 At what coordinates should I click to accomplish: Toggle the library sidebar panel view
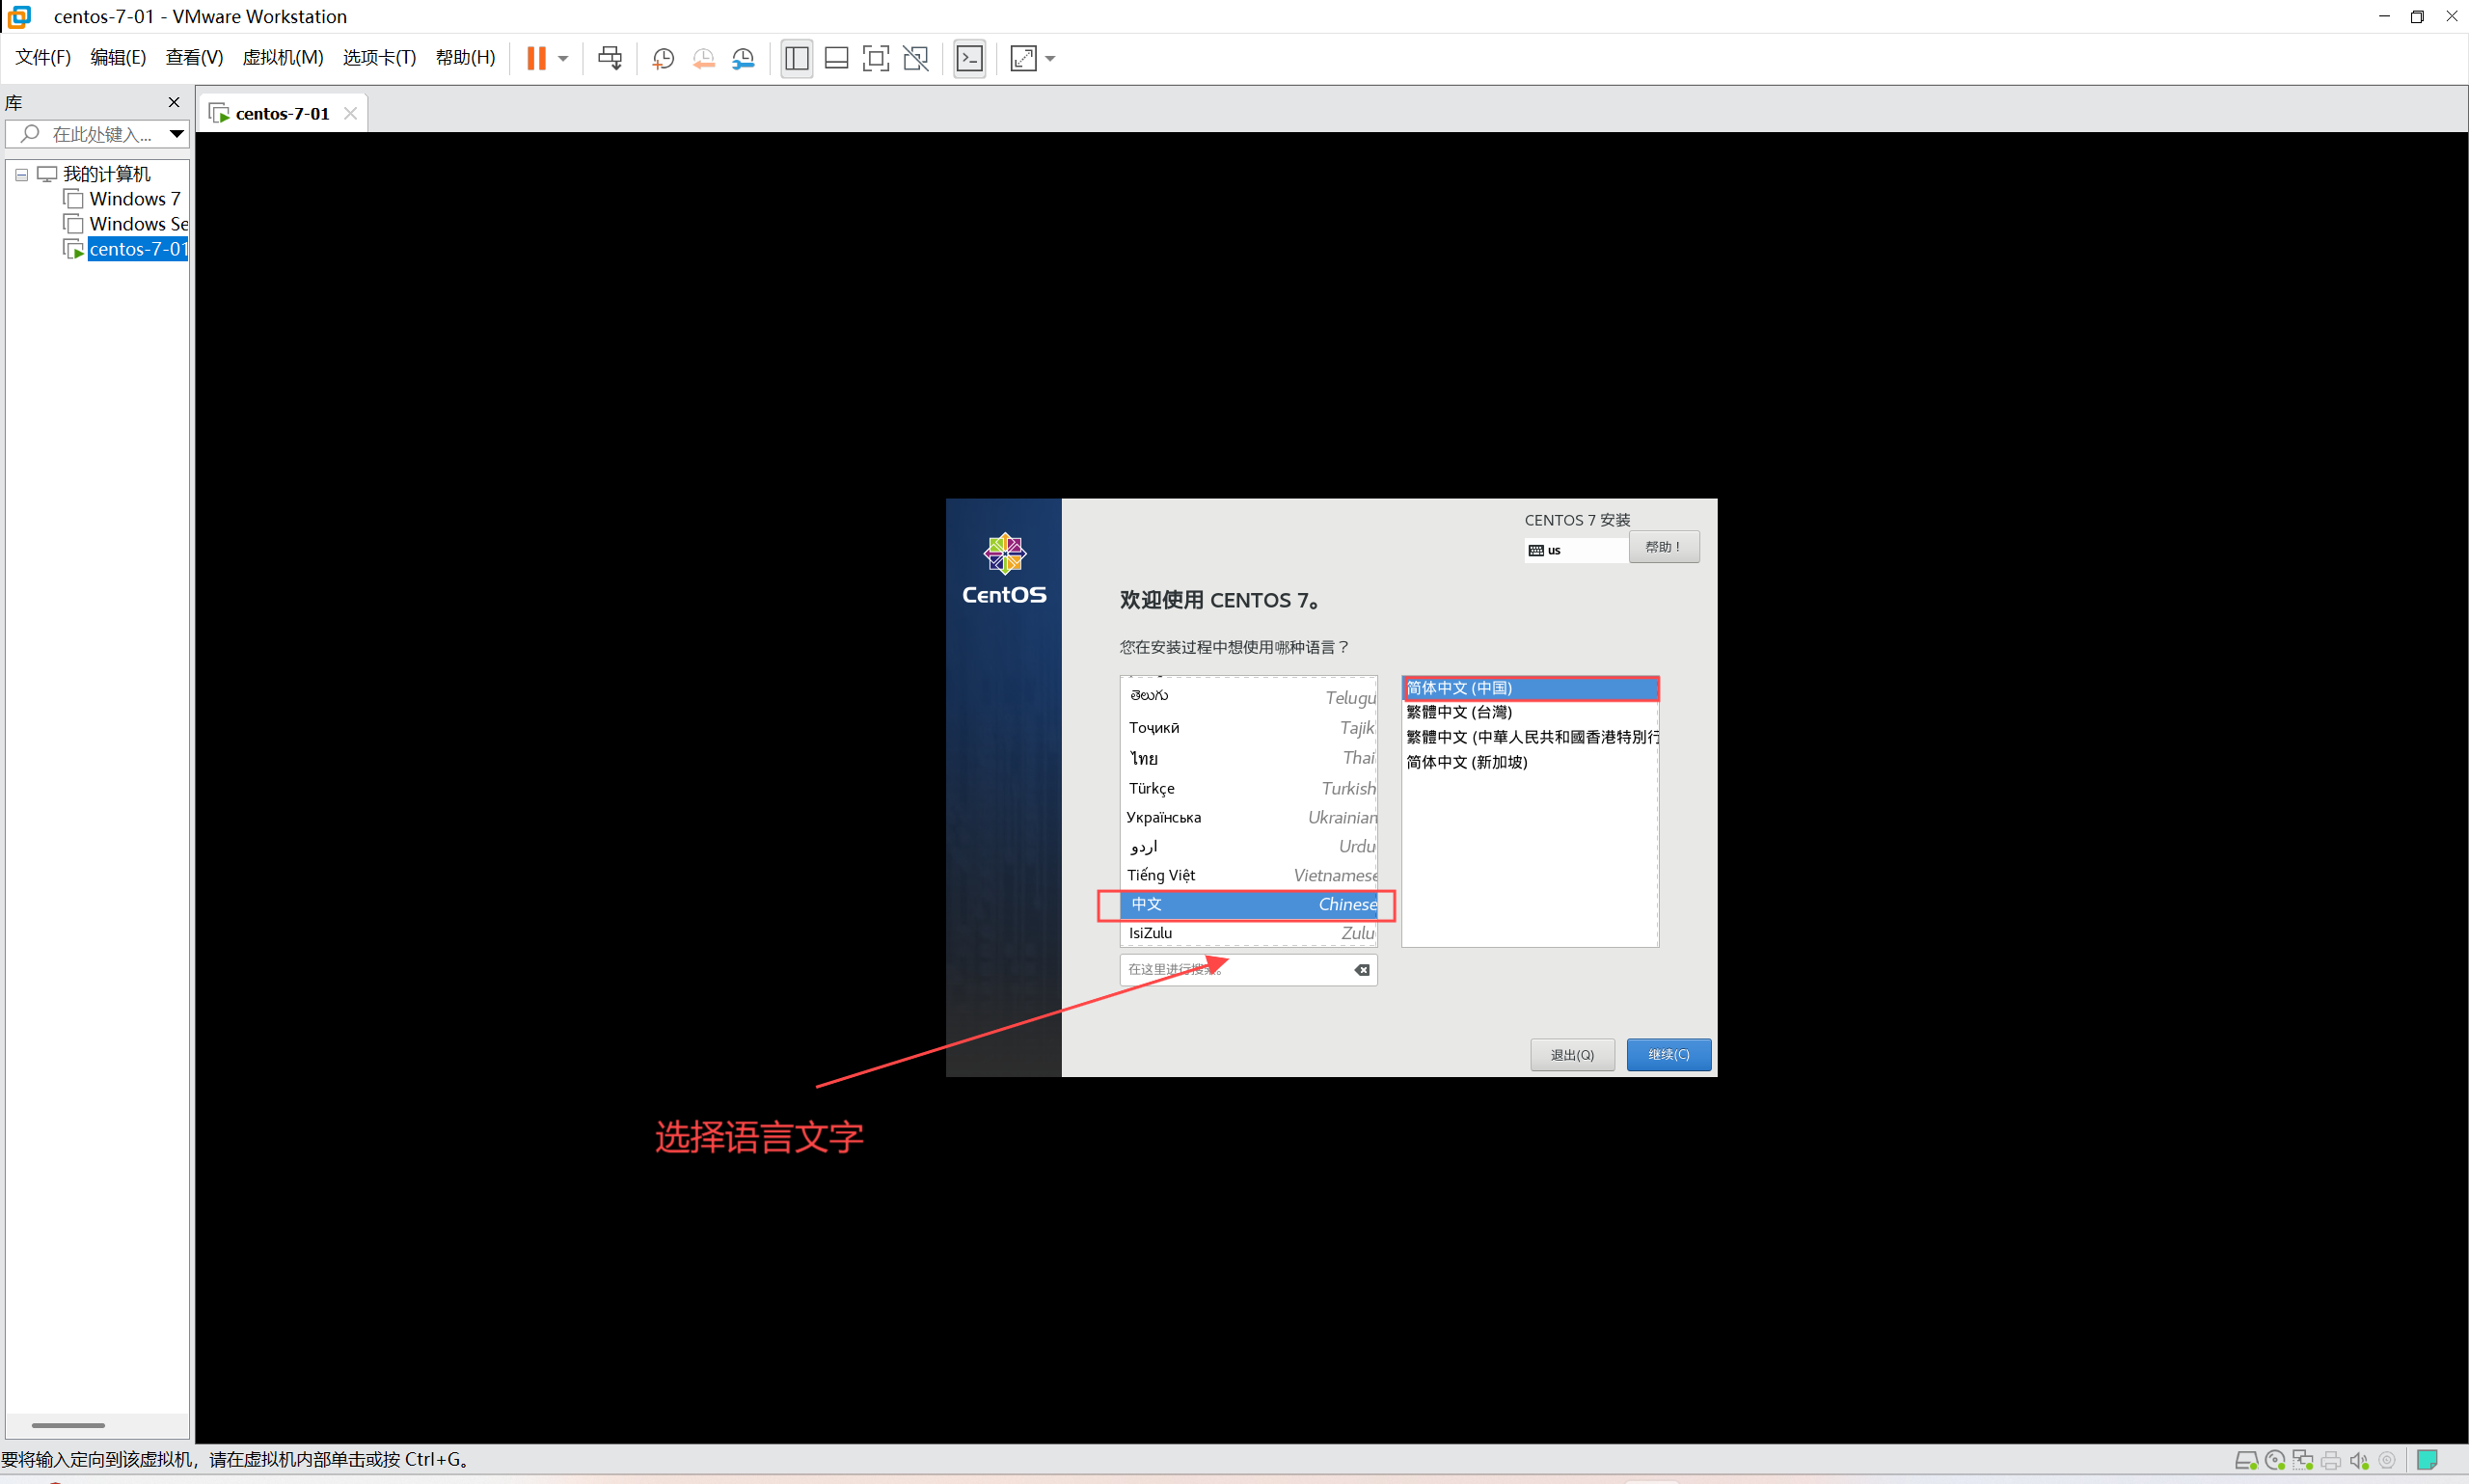tap(796, 58)
